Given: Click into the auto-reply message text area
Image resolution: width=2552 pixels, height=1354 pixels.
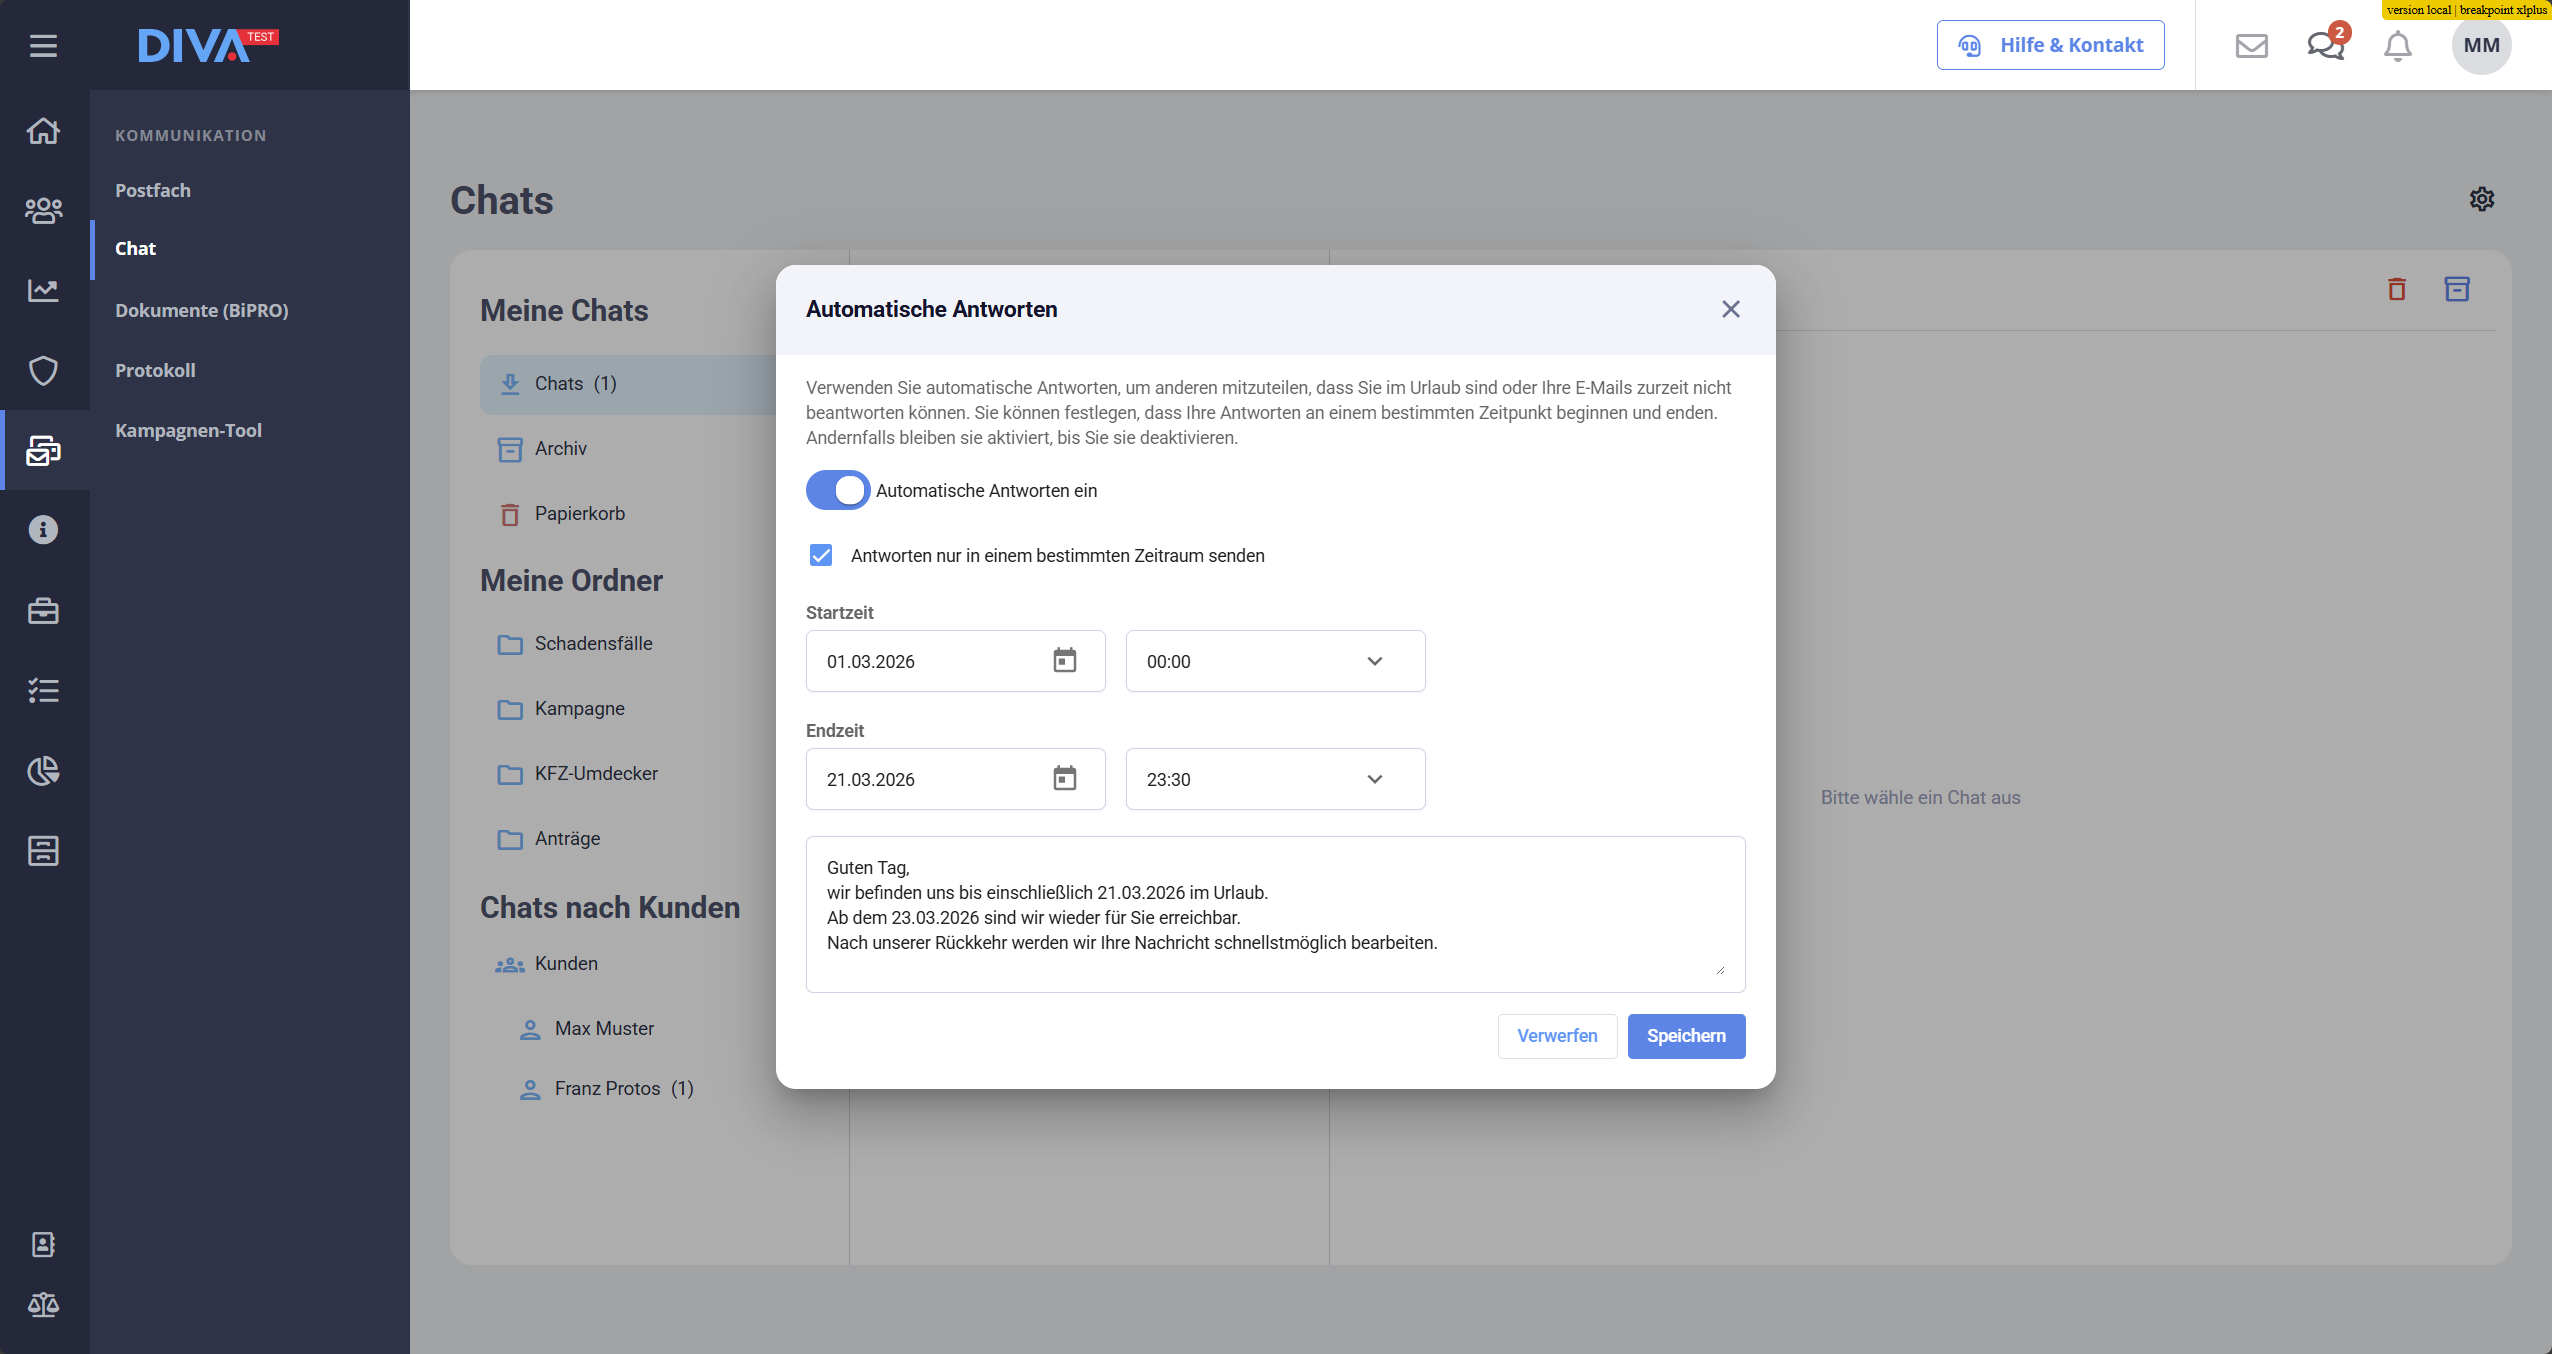Looking at the screenshot, I should click(x=1274, y=913).
